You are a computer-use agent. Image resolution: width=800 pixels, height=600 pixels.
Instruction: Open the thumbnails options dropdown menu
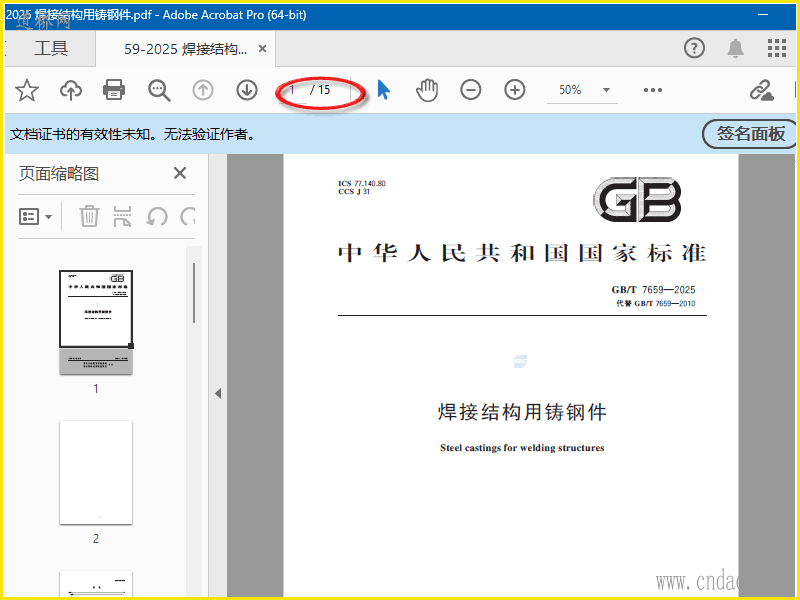point(35,216)
